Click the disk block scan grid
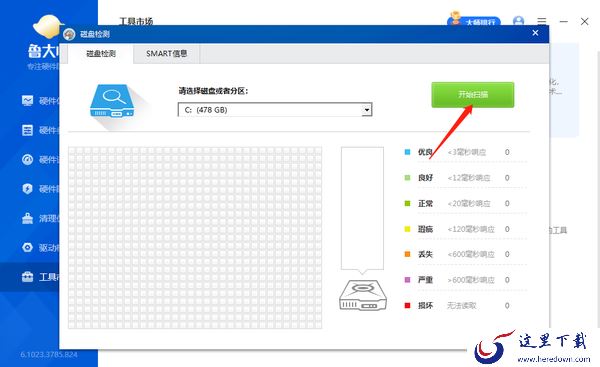Image resolution: width=600 pixels, height=367 pixels. coord(195,238)
